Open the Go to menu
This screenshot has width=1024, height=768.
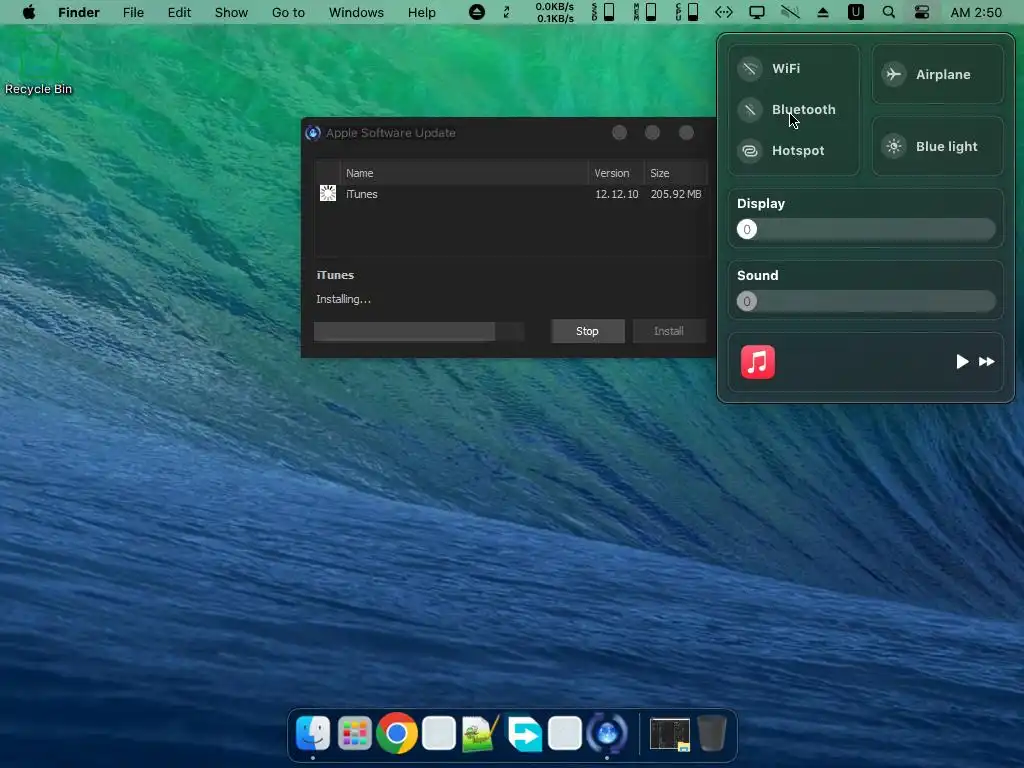coord(288,12)
